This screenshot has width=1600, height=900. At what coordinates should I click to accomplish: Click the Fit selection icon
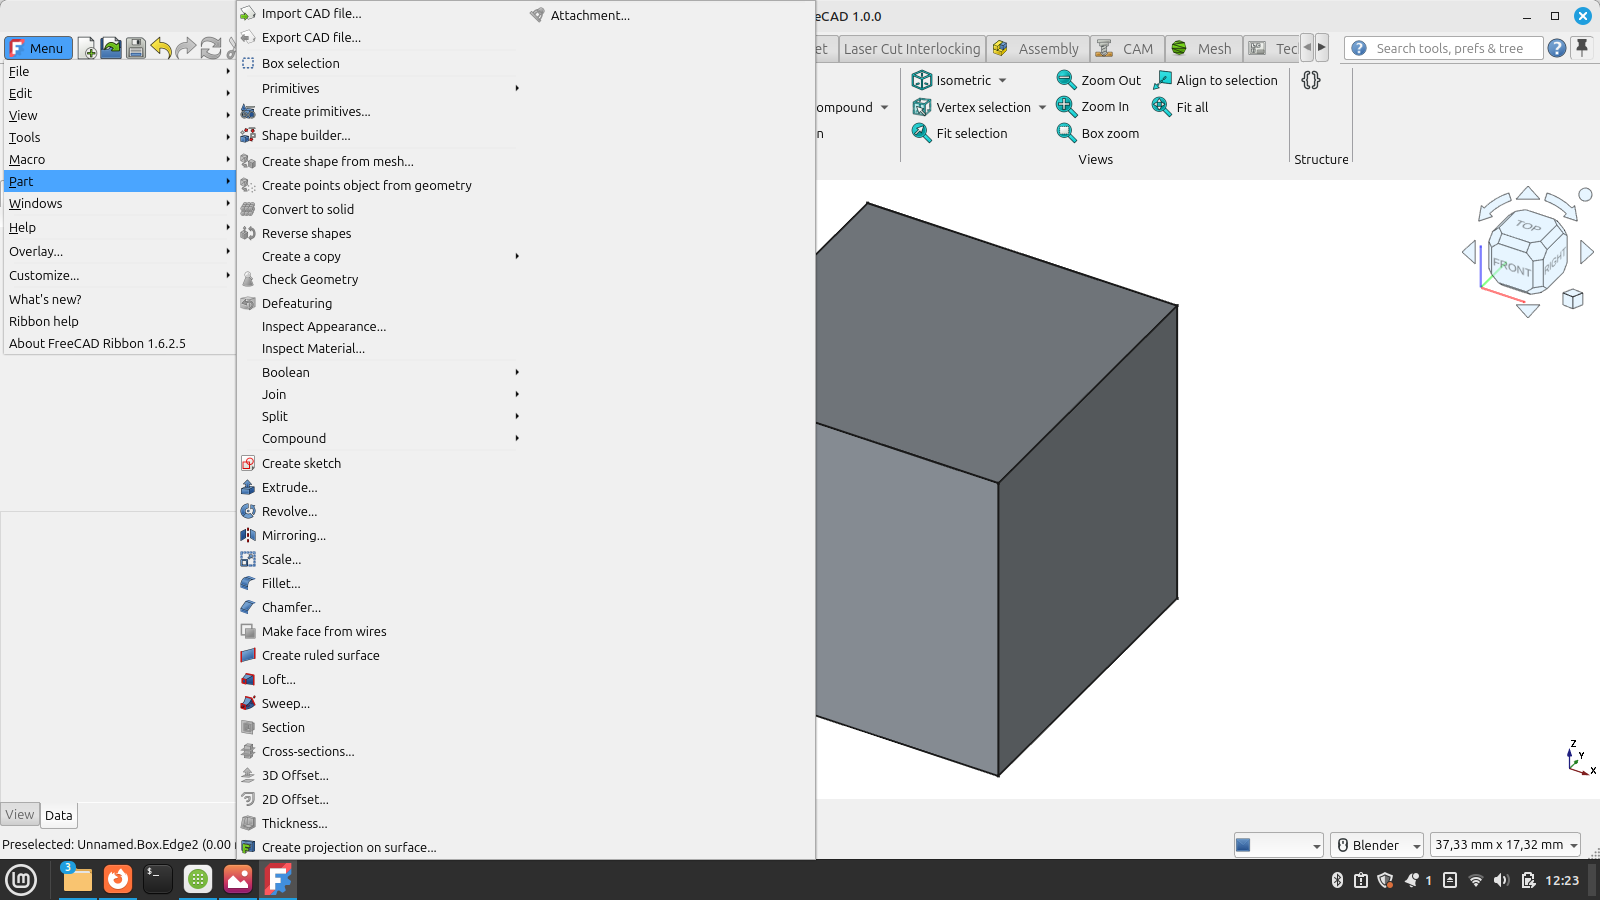[x=921, y=133]
